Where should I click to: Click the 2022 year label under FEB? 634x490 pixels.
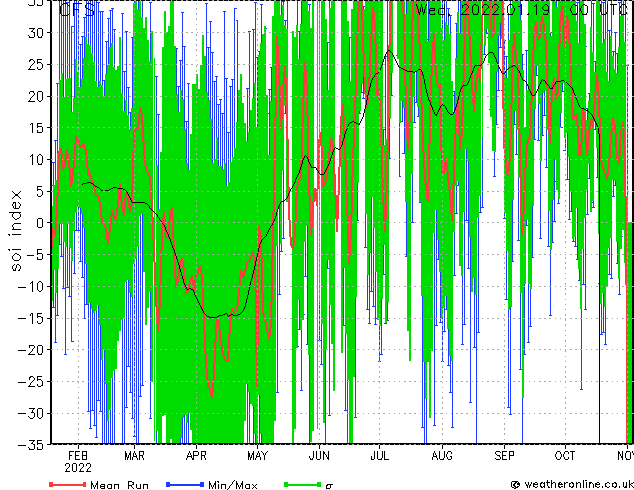[78, 468]
